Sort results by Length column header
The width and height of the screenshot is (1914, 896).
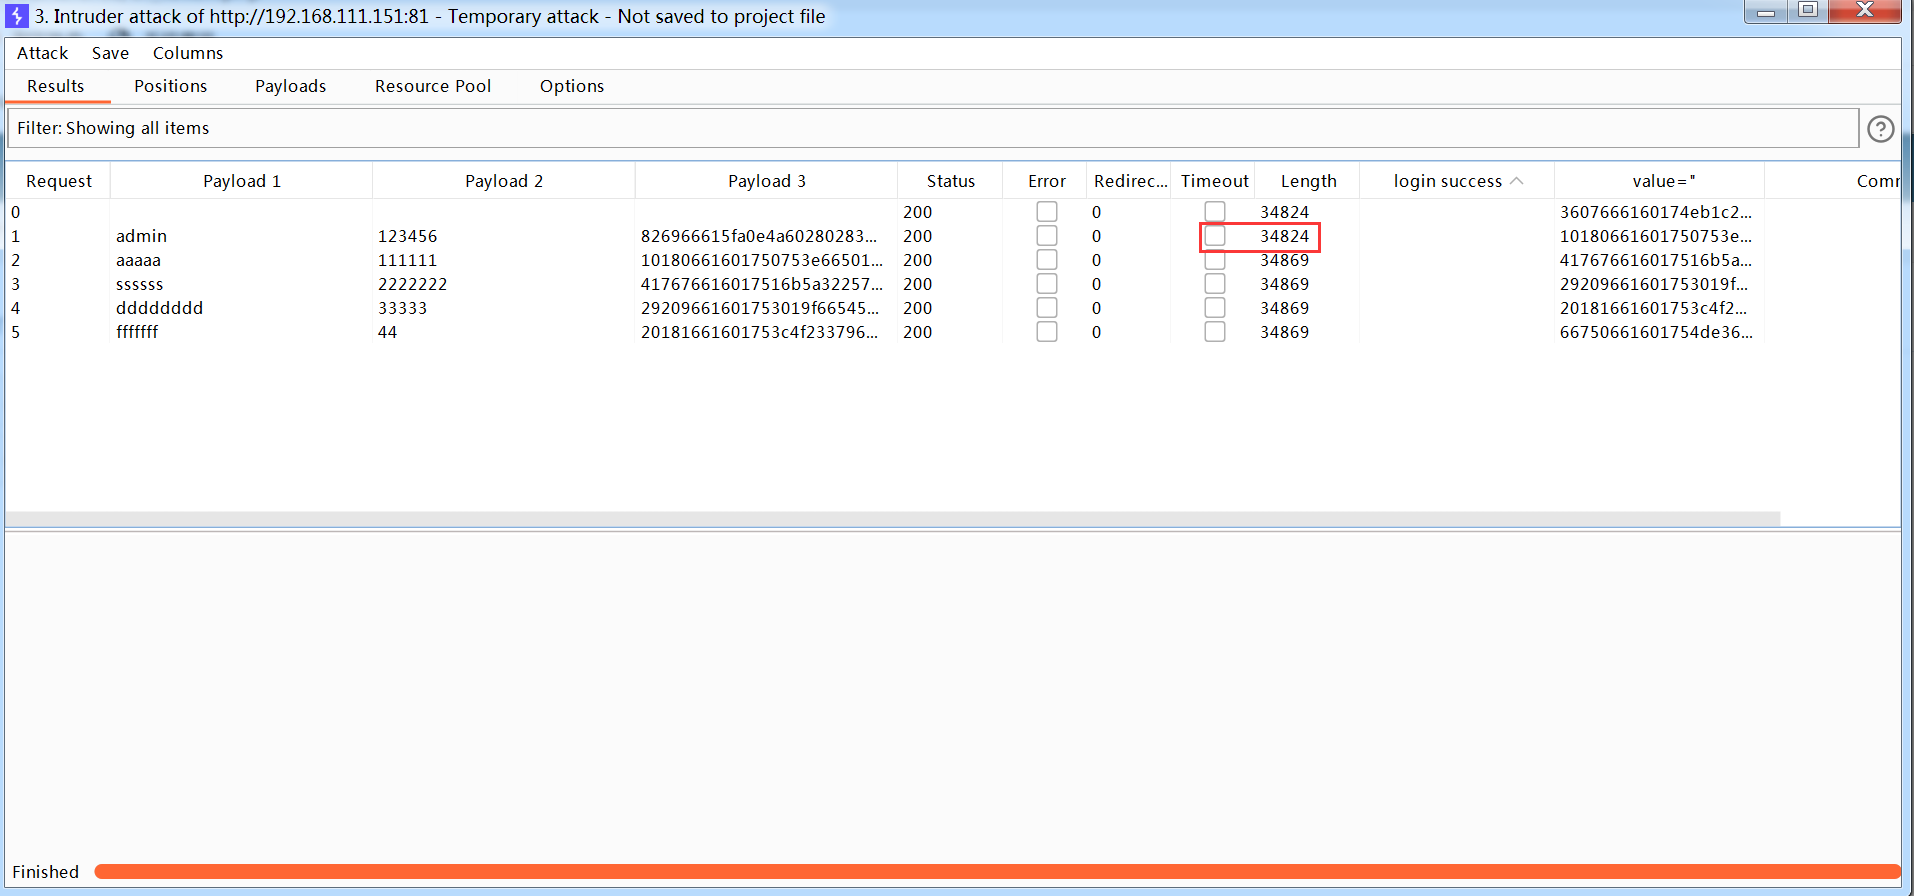click(x=1307, y=181)
